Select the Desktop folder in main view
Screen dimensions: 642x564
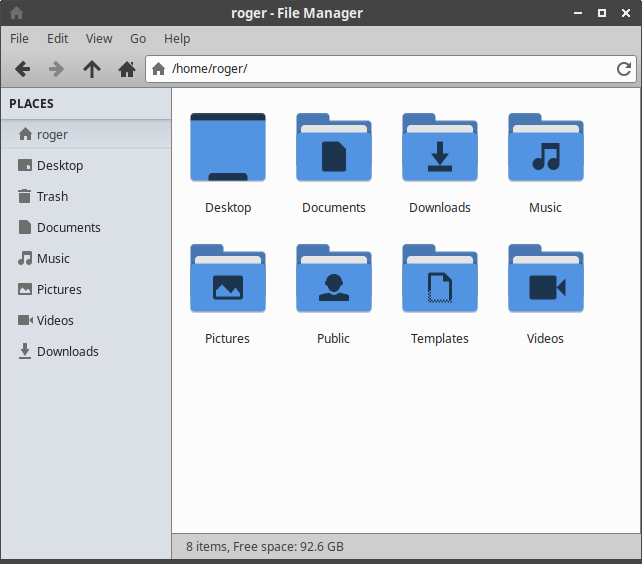tap(228, 148)
